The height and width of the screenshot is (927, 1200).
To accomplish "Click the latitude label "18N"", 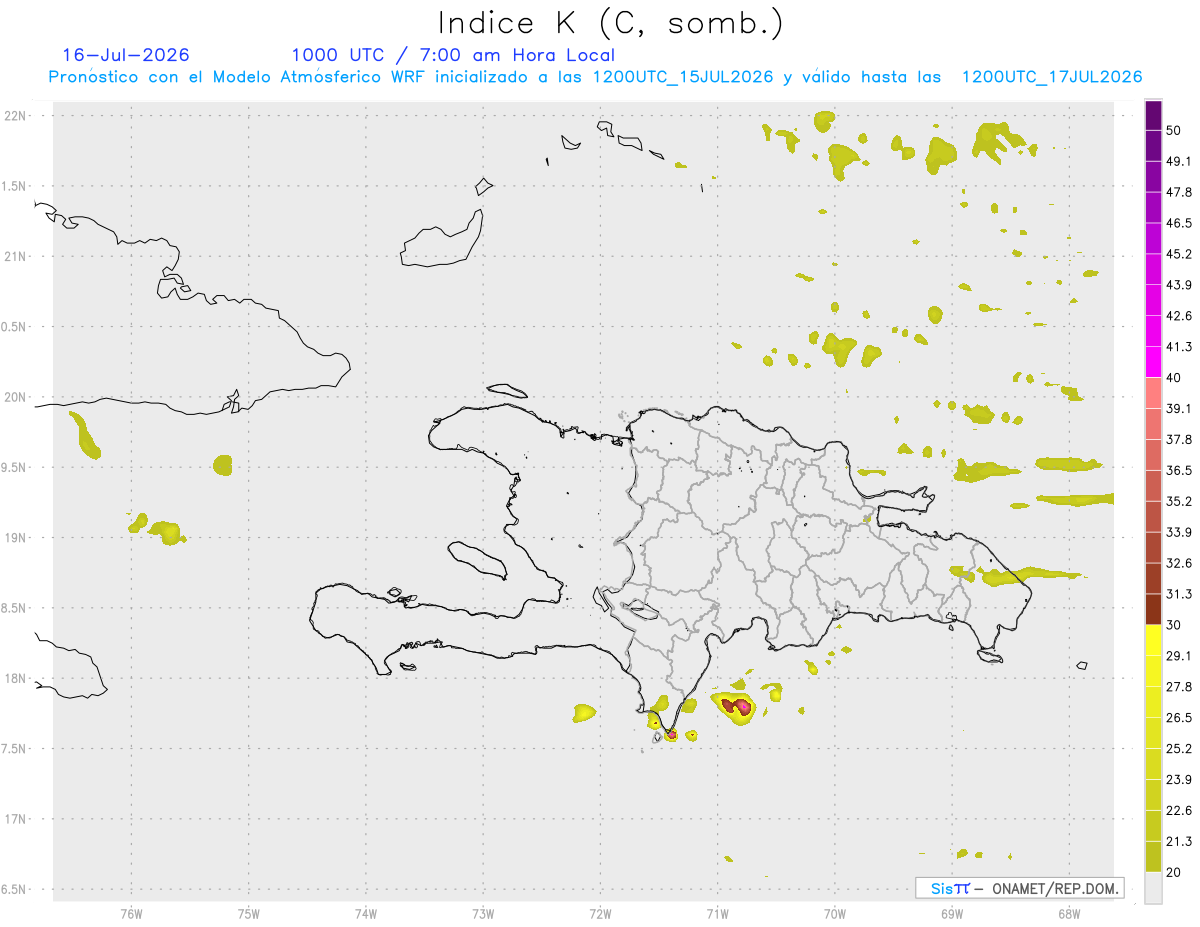I will (16, 679).
